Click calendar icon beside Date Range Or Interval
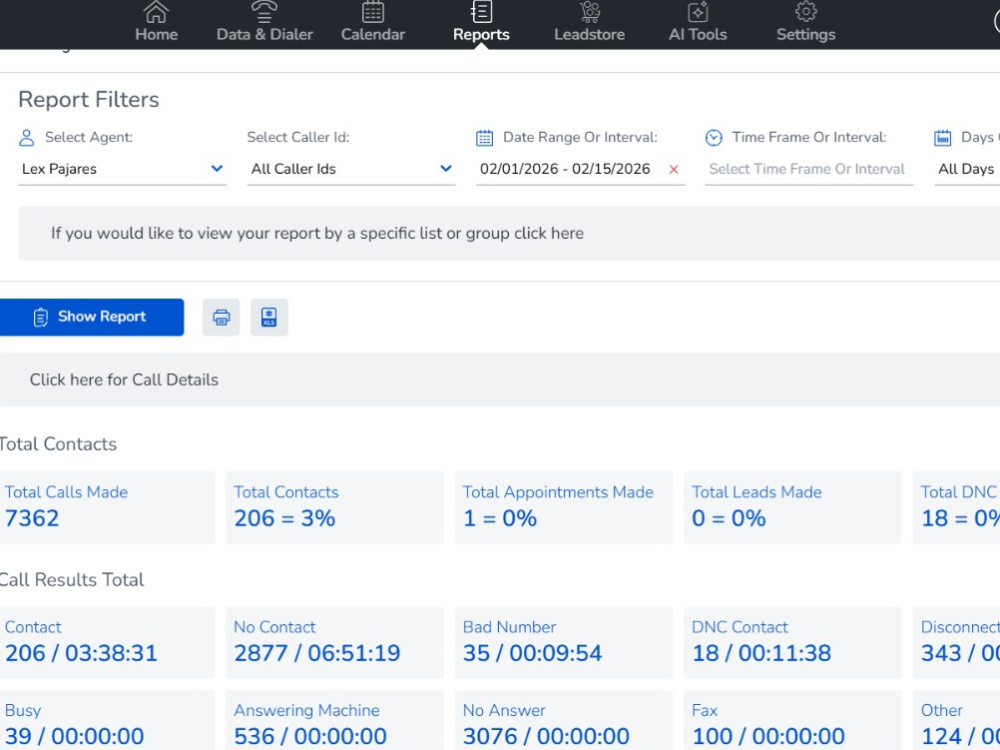The width and height of the screenshot is (1000, 750). click(x=485, y=138)
